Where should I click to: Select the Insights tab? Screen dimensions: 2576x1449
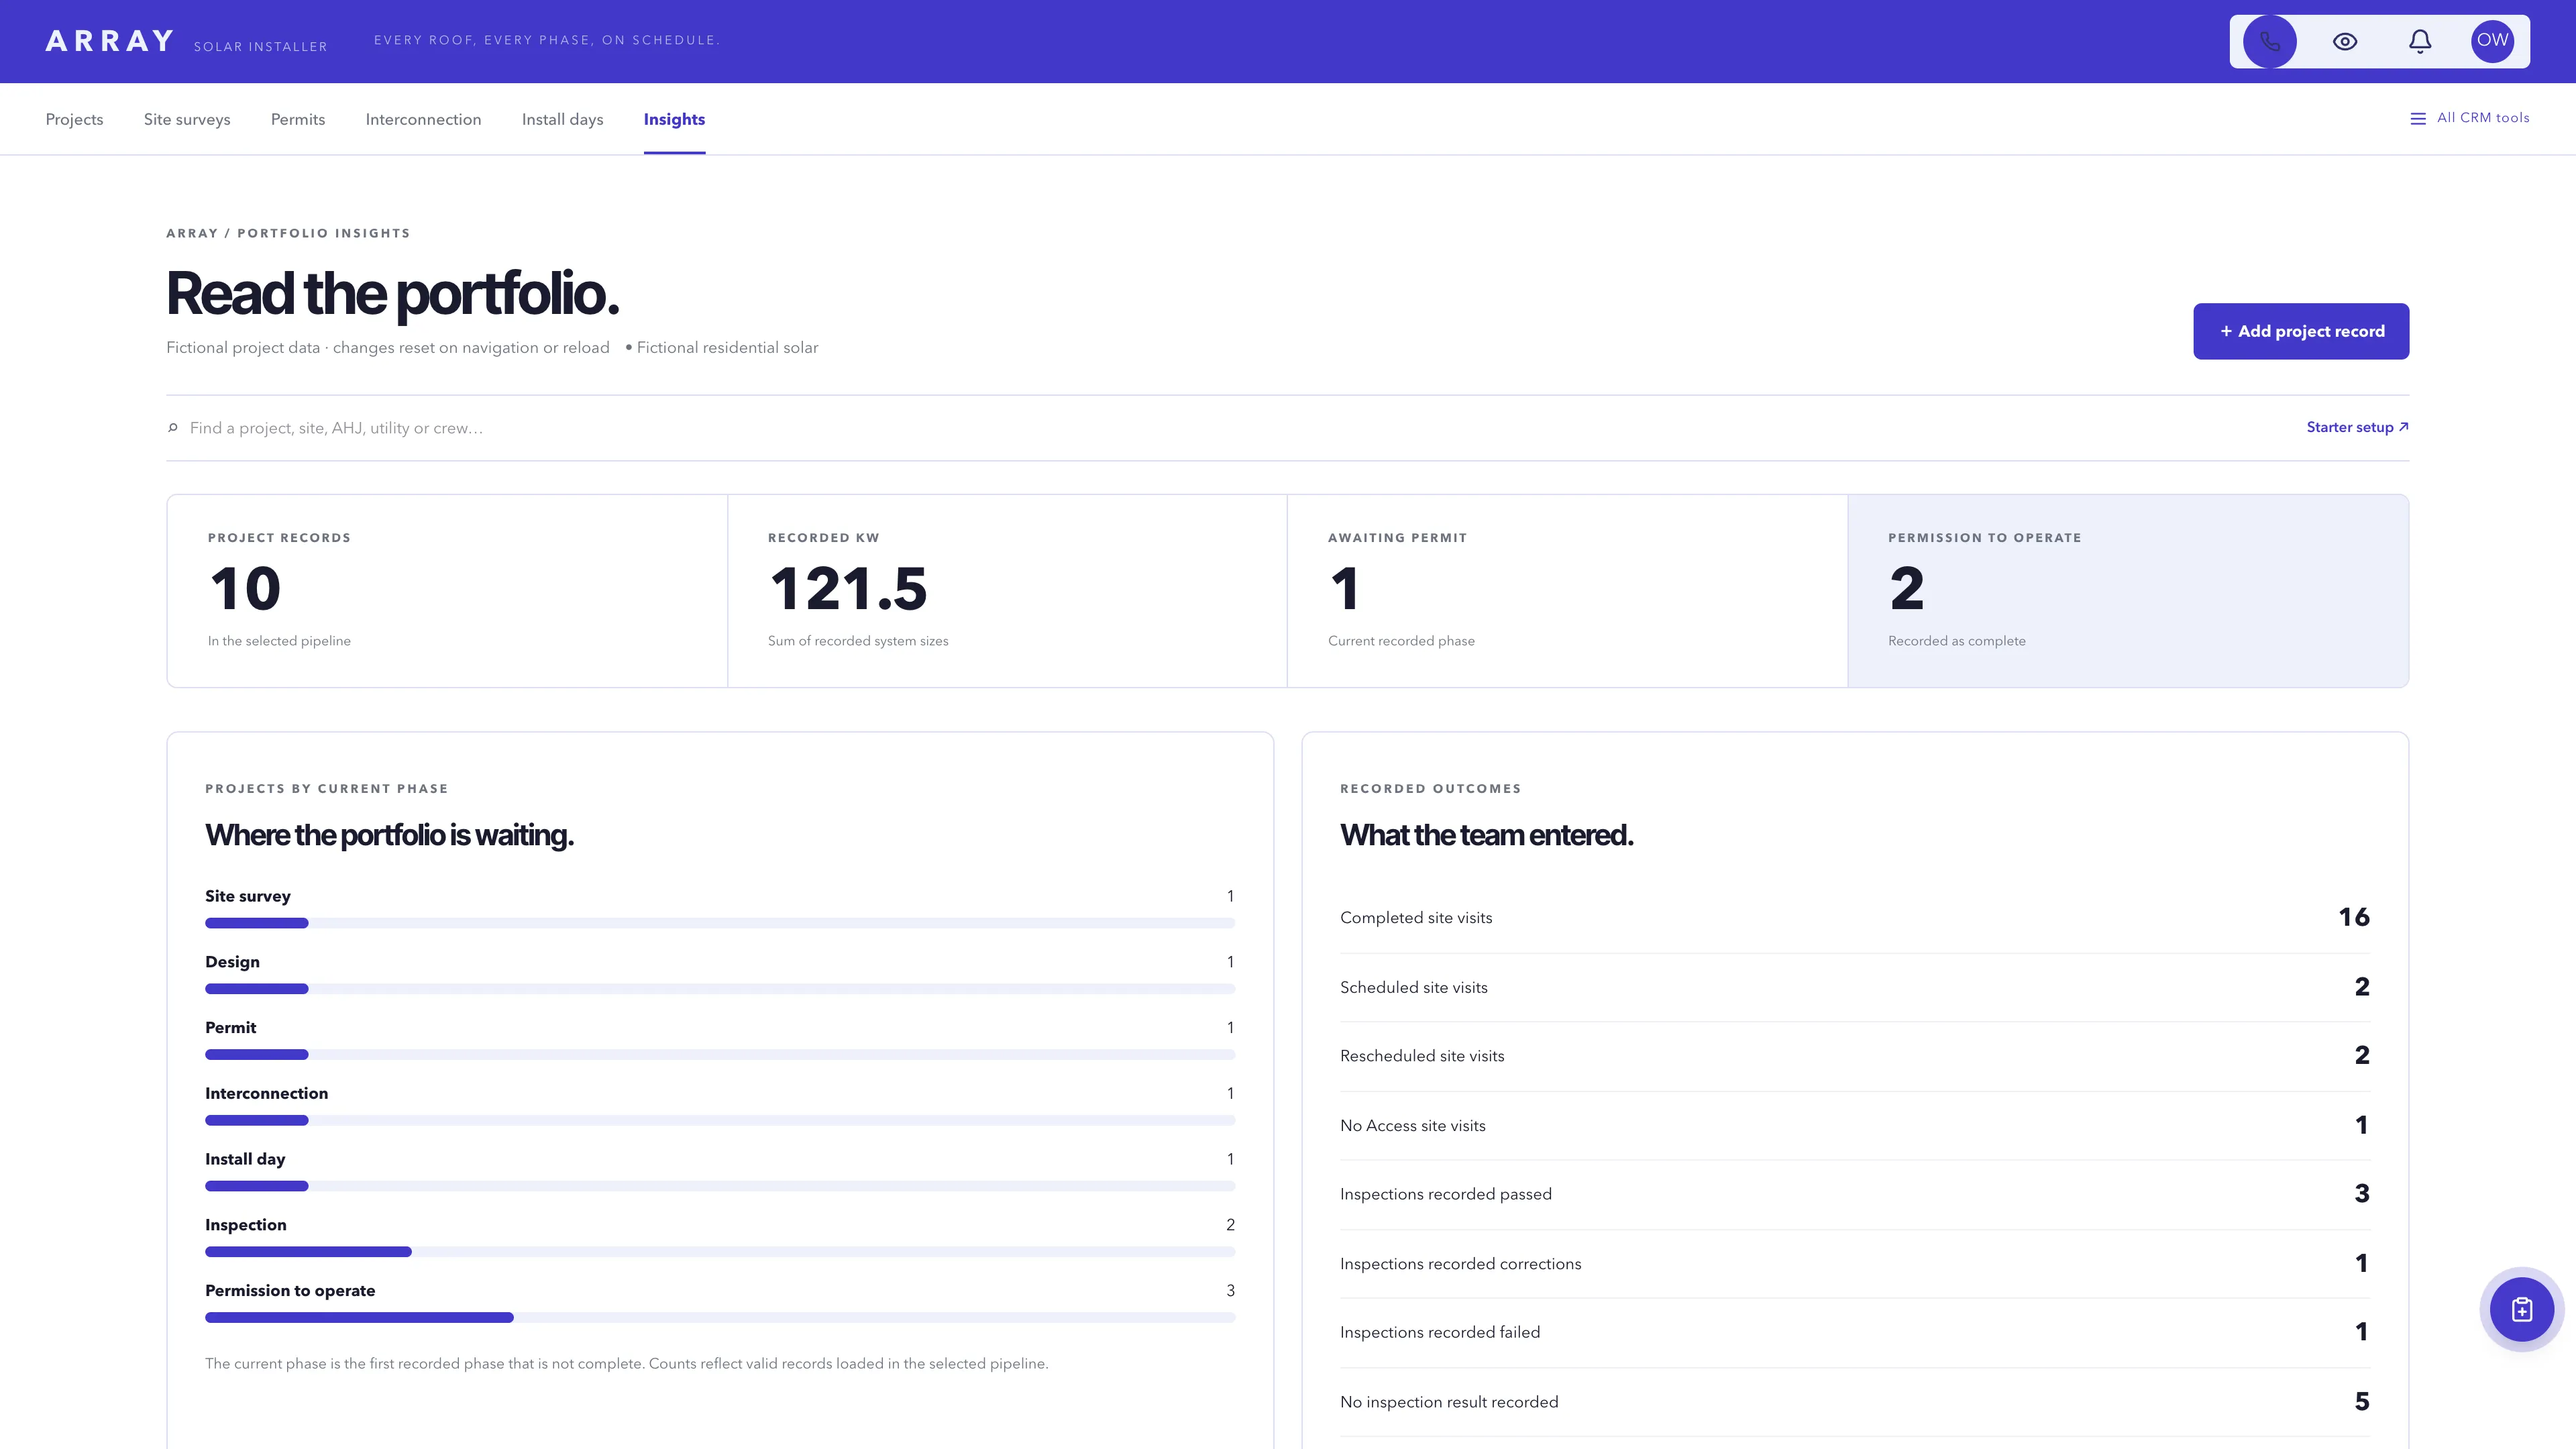pos(674,119)
